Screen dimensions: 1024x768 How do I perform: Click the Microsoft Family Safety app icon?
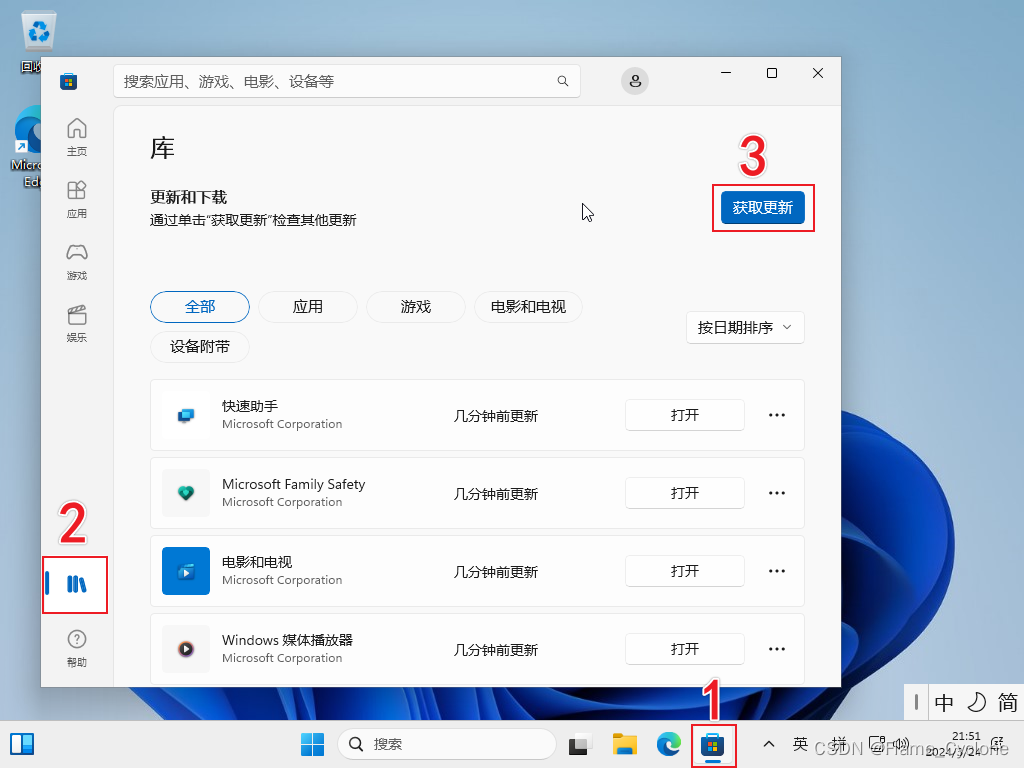(186, 493)
